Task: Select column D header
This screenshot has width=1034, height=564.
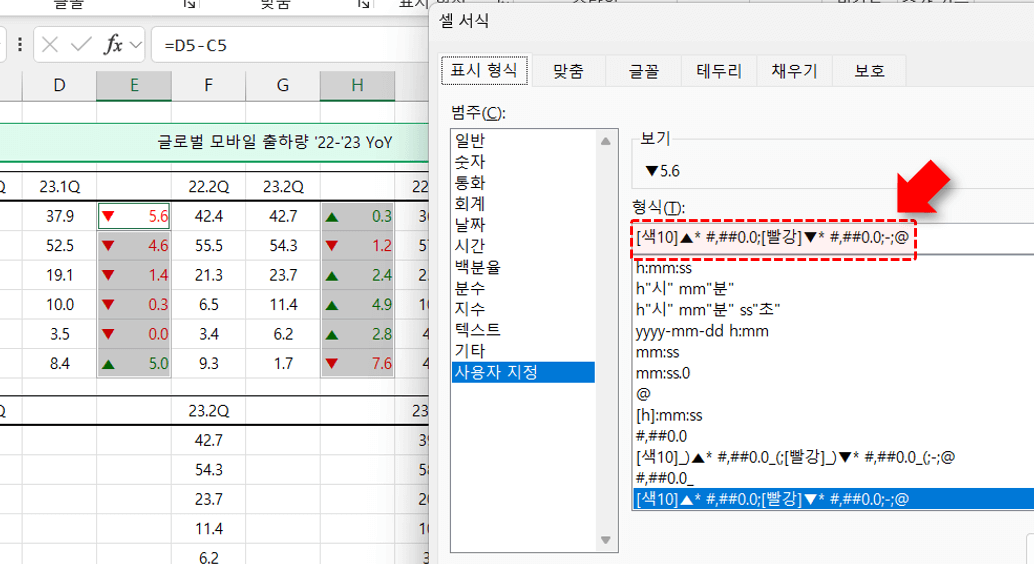Action: pyautogui.click(x=59, y=85)
